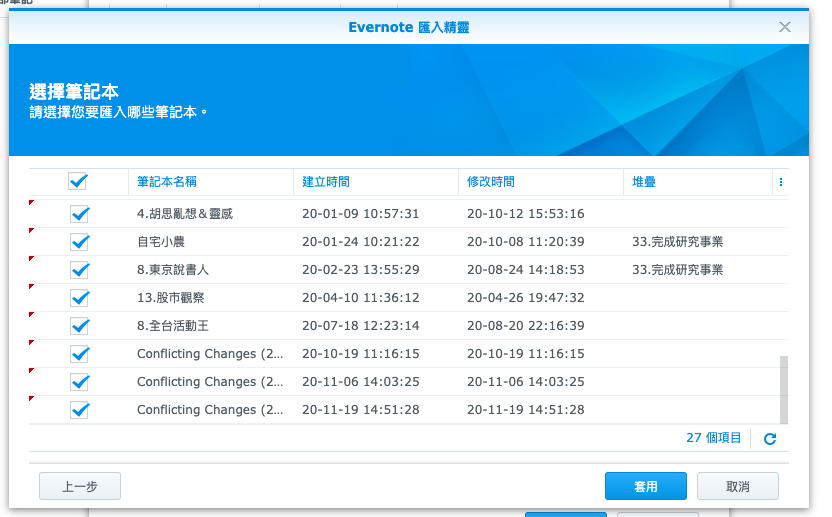Click the 27 個項目 item count
The width and height of the screenshot is (832, 517).
coord(714,438)
